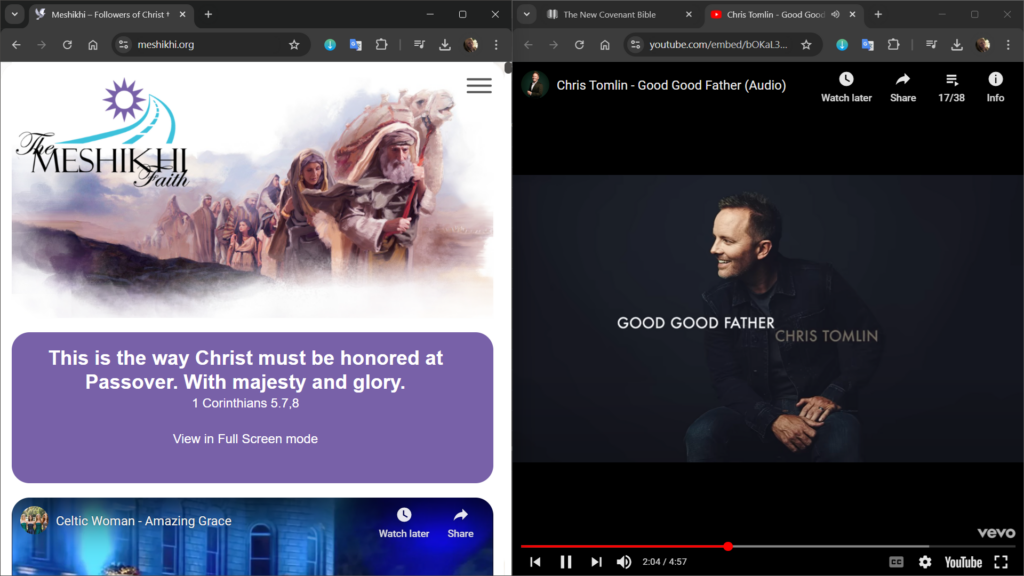Open home page in YouTube window
This screenshot has height=576, width=1024.
pos(605,44)
